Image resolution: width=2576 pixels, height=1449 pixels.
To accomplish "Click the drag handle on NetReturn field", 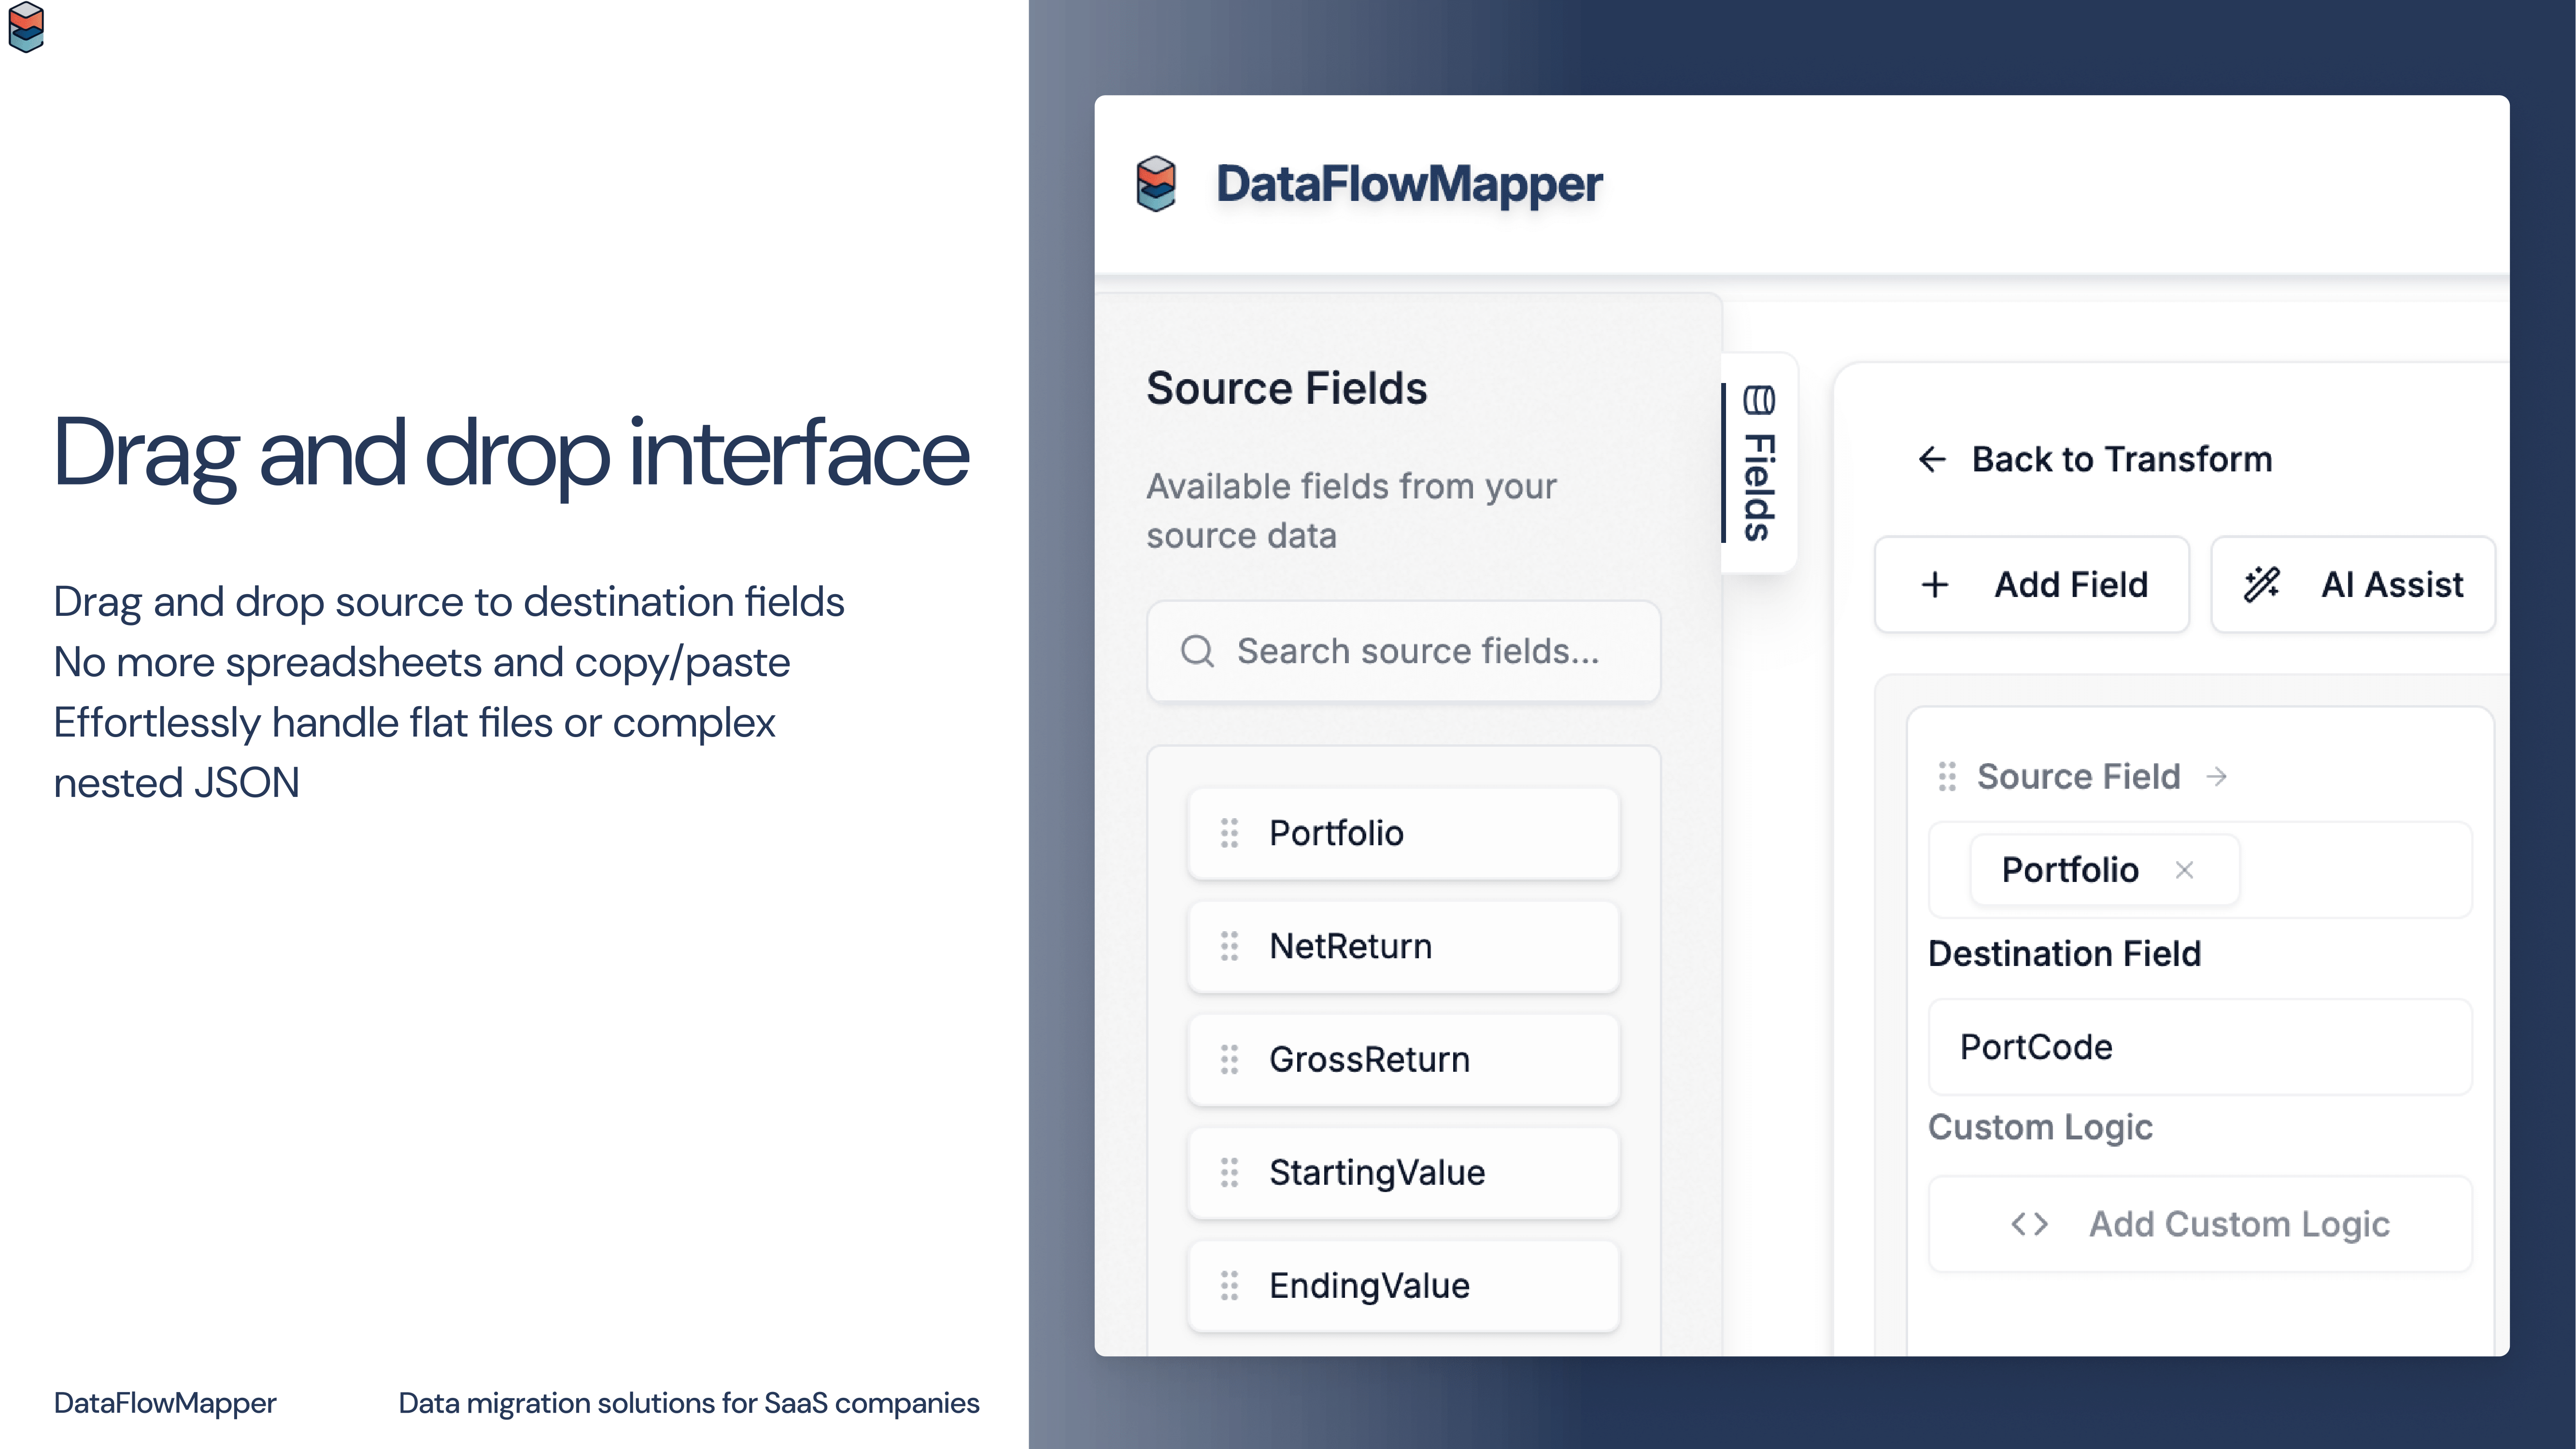I will click(1229, 946).
